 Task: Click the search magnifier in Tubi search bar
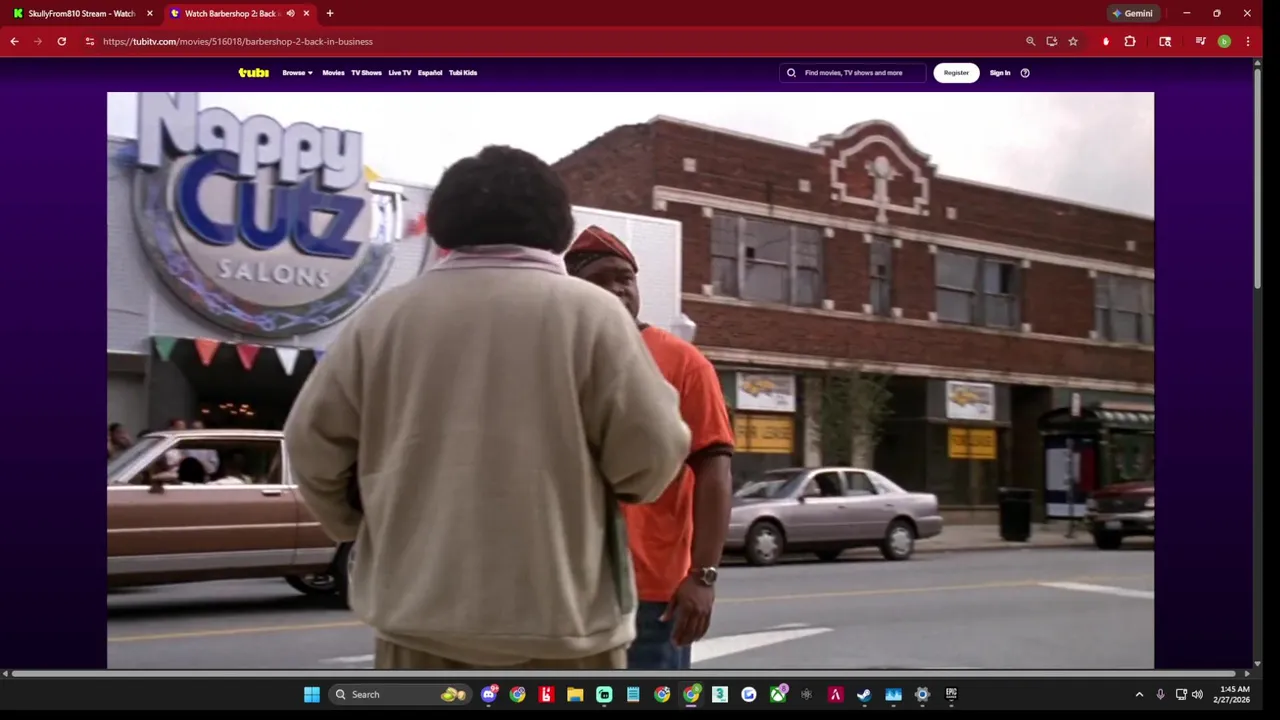click(x=791, y=73)
